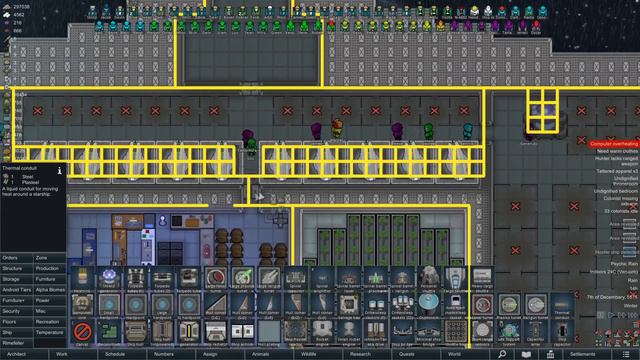Choose the Shuttle bay
Screen dimensions: 640x360
(x=456, y=333)
